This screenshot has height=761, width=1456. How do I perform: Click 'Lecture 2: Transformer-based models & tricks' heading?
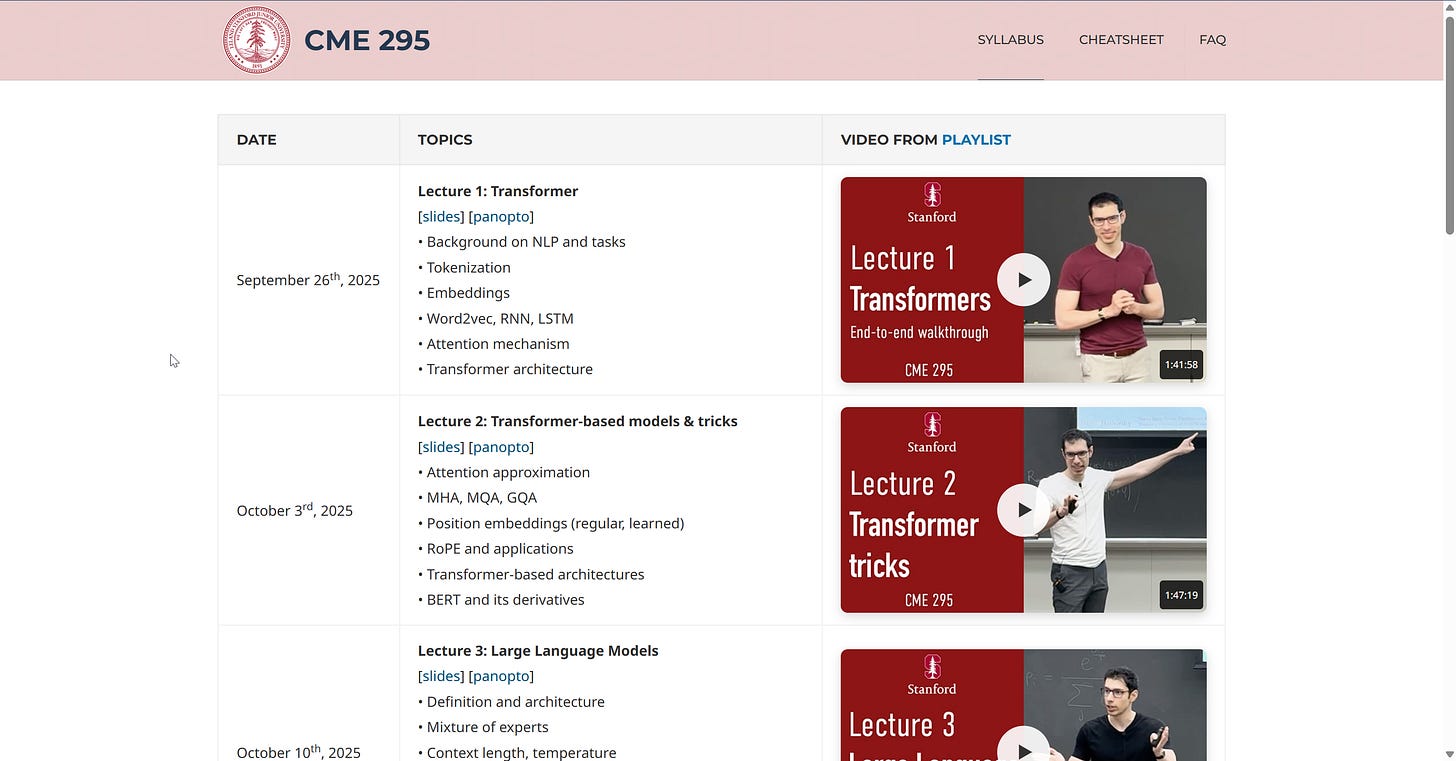(x=578, y=421)
